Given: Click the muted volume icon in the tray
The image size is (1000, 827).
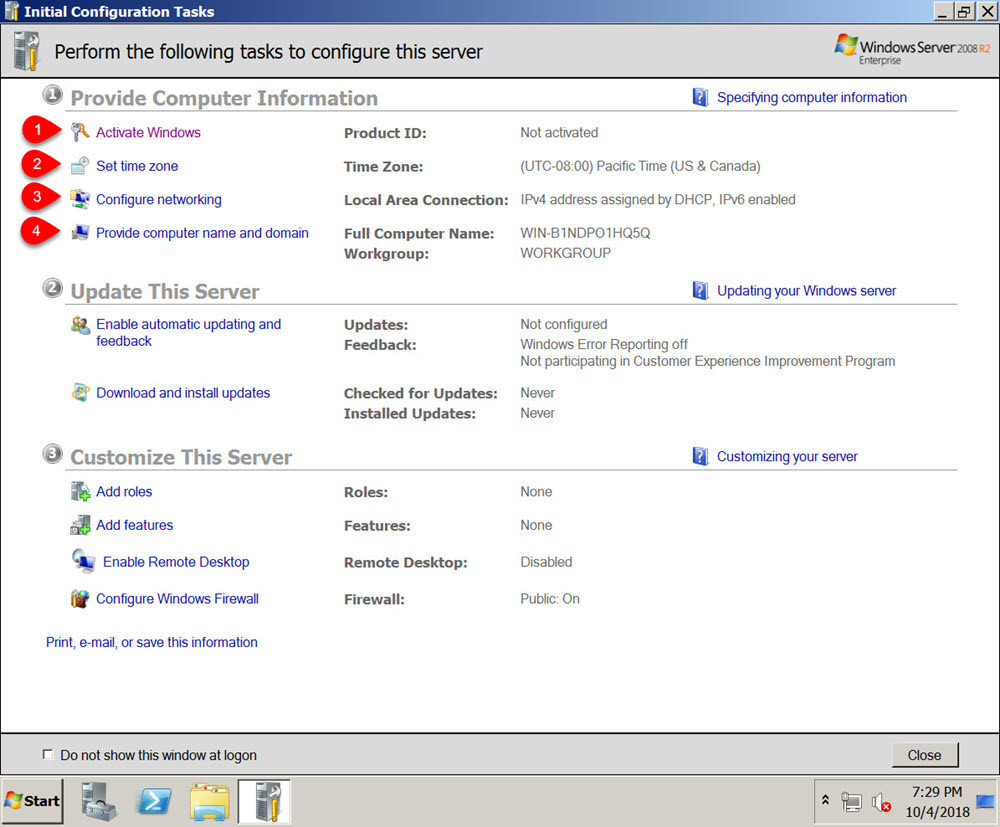Looking at the screenshot, I should pyautogui.click(x=880, y=801).
